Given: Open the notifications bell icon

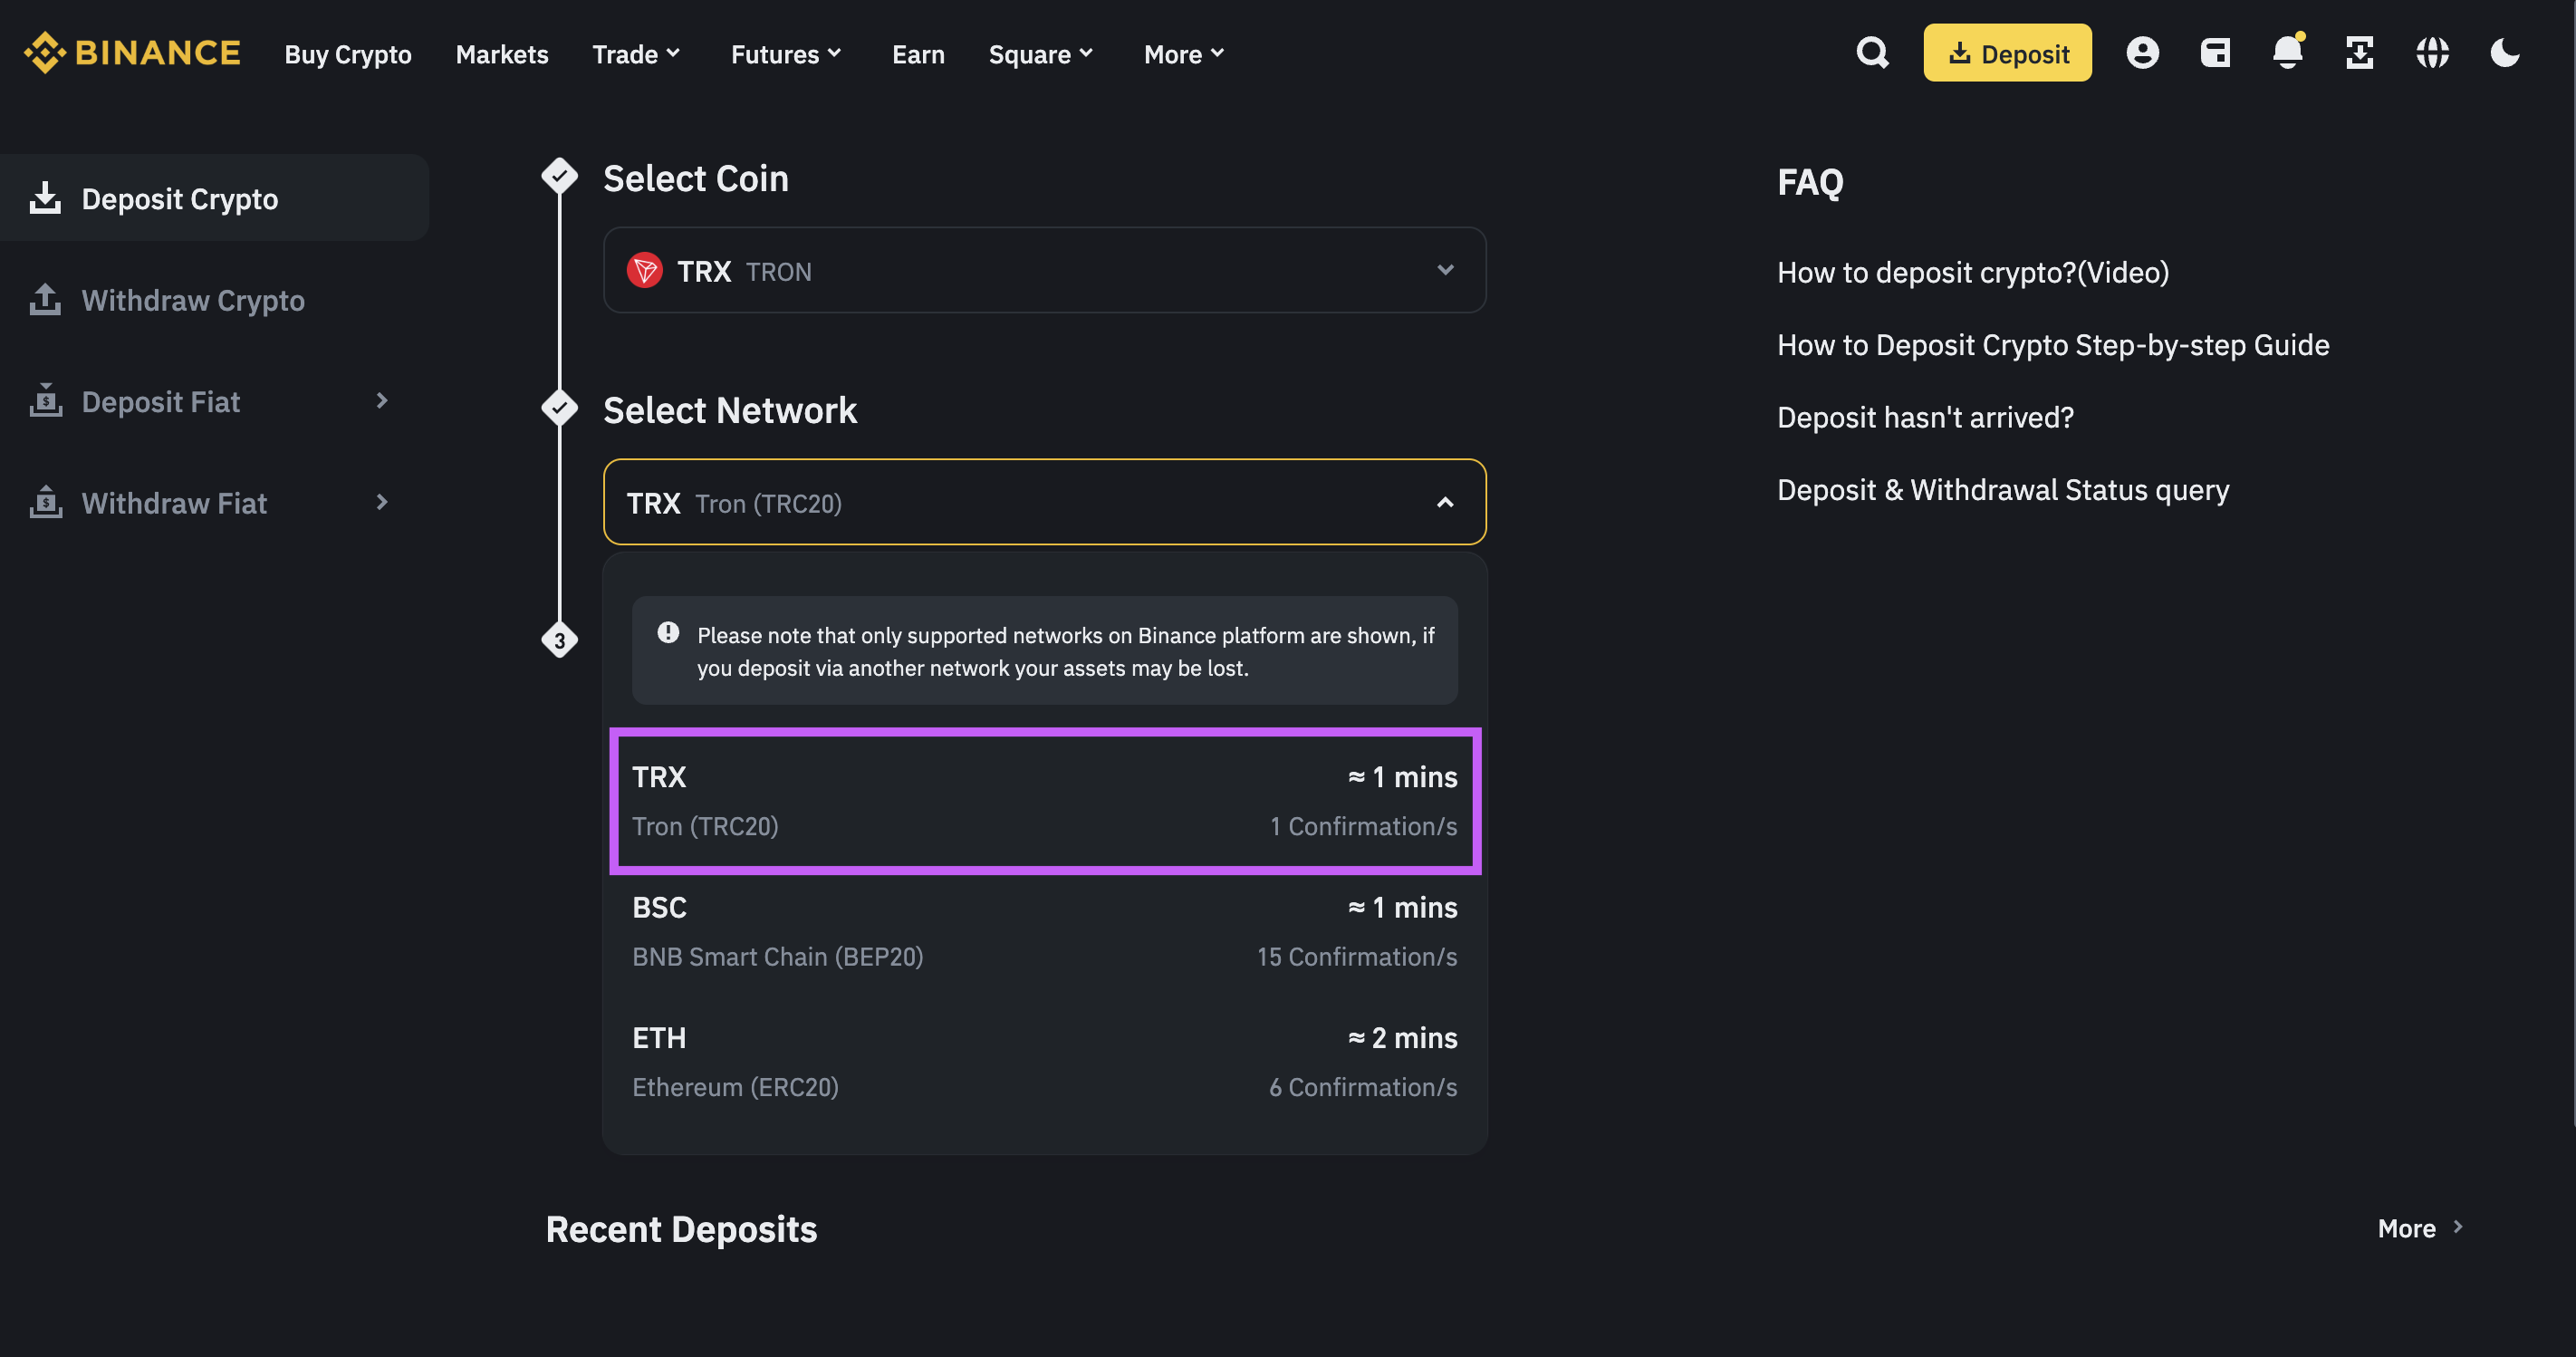Looking at the screenshot, I should 2288,52.
